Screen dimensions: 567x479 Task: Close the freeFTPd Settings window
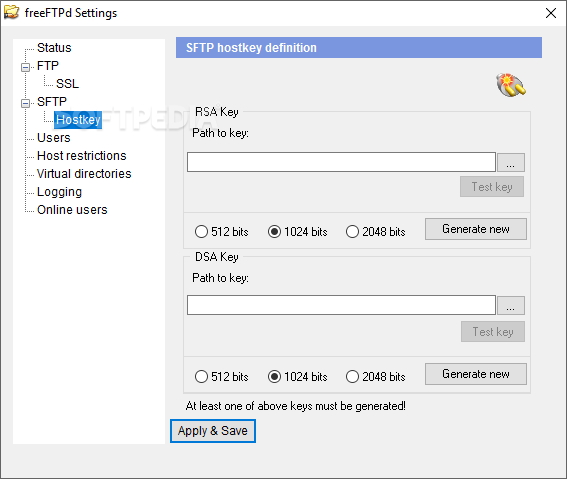point(551,13)
